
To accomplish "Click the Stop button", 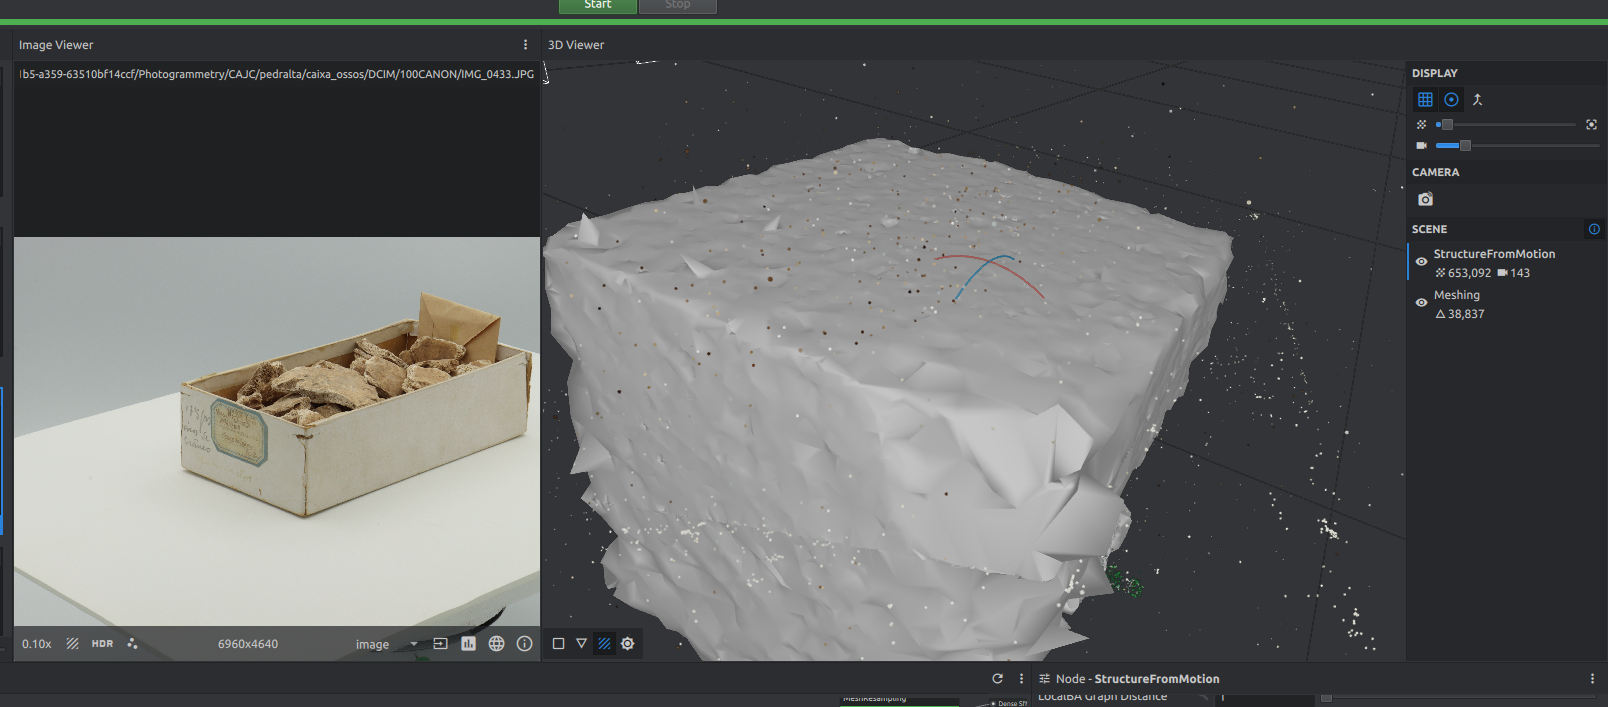I will [x=677, y=5].
